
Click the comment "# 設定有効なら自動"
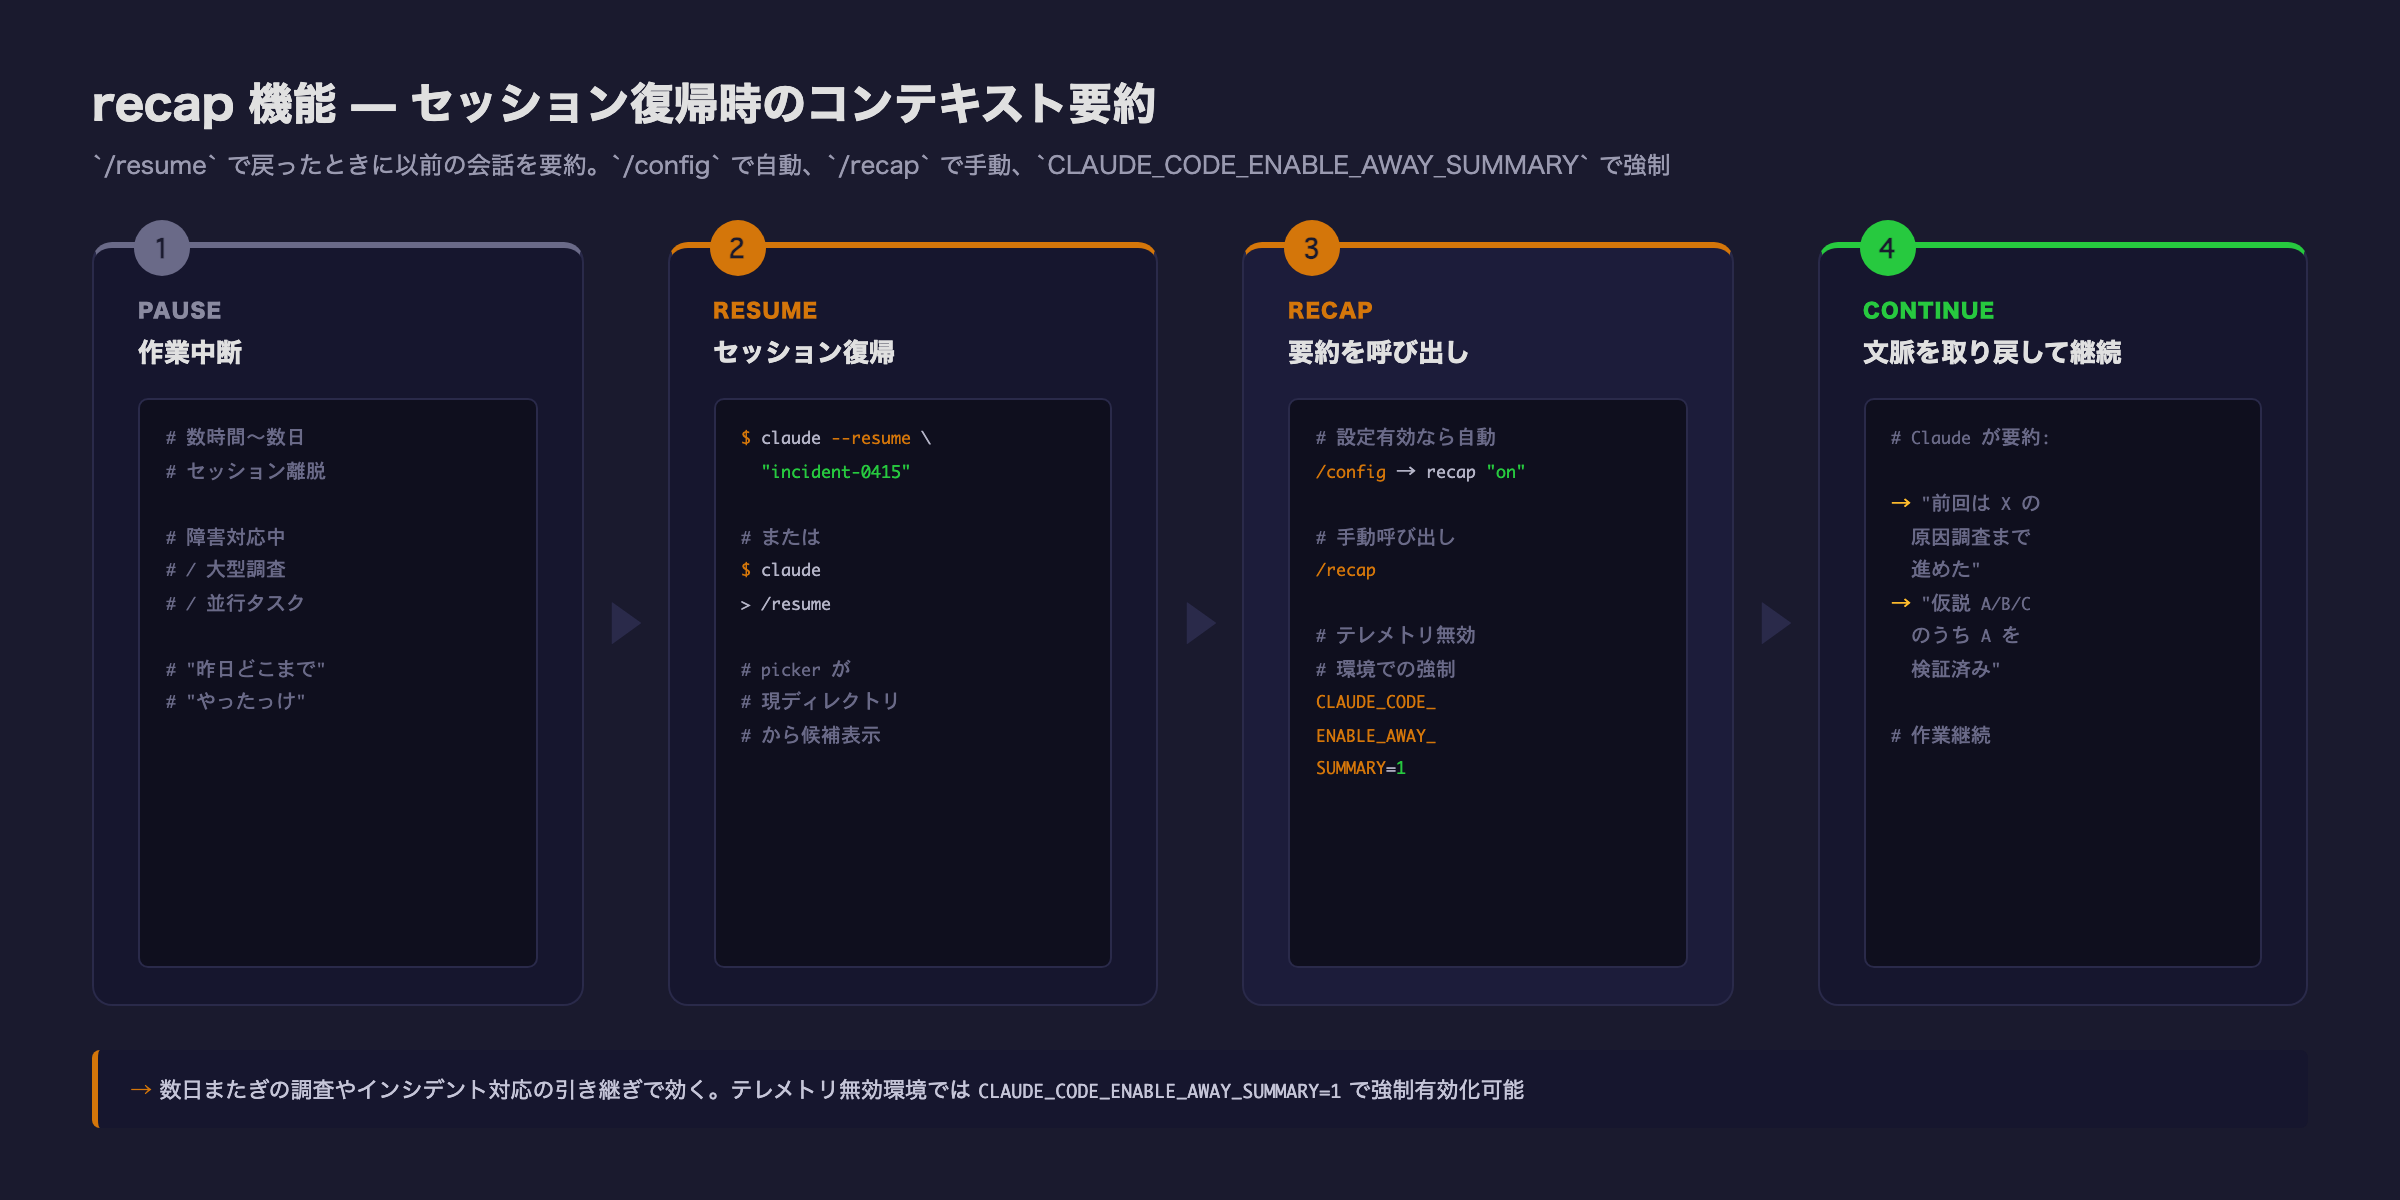[1405, 437]
